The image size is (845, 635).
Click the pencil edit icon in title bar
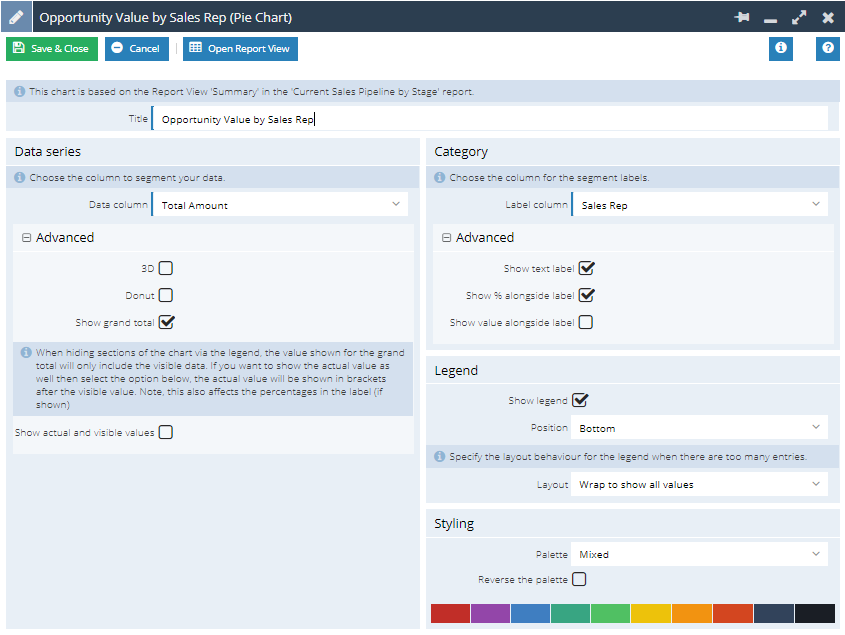16,17
